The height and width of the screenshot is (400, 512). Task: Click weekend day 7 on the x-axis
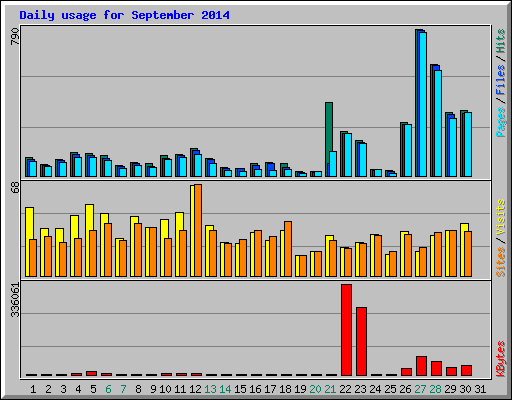123,389
